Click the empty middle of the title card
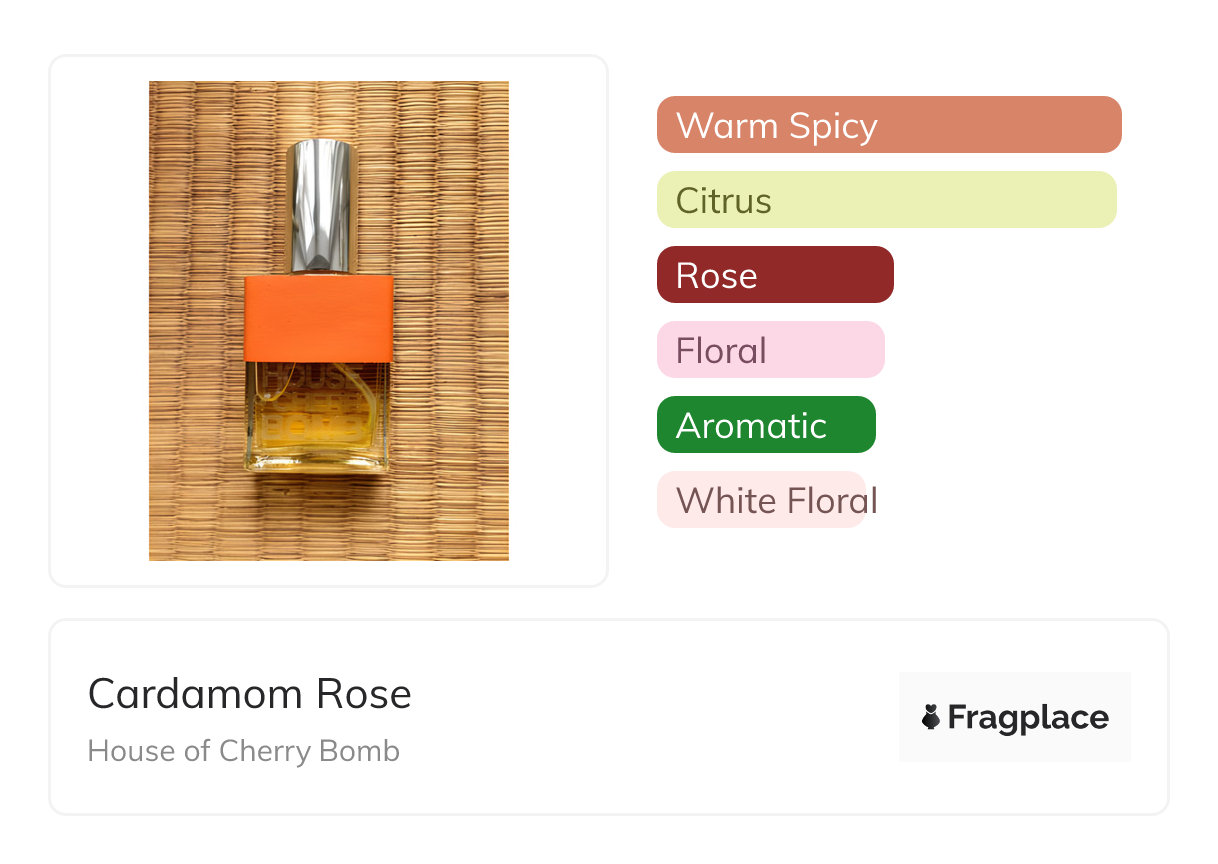1218x864 pixels. coord(650,717)
